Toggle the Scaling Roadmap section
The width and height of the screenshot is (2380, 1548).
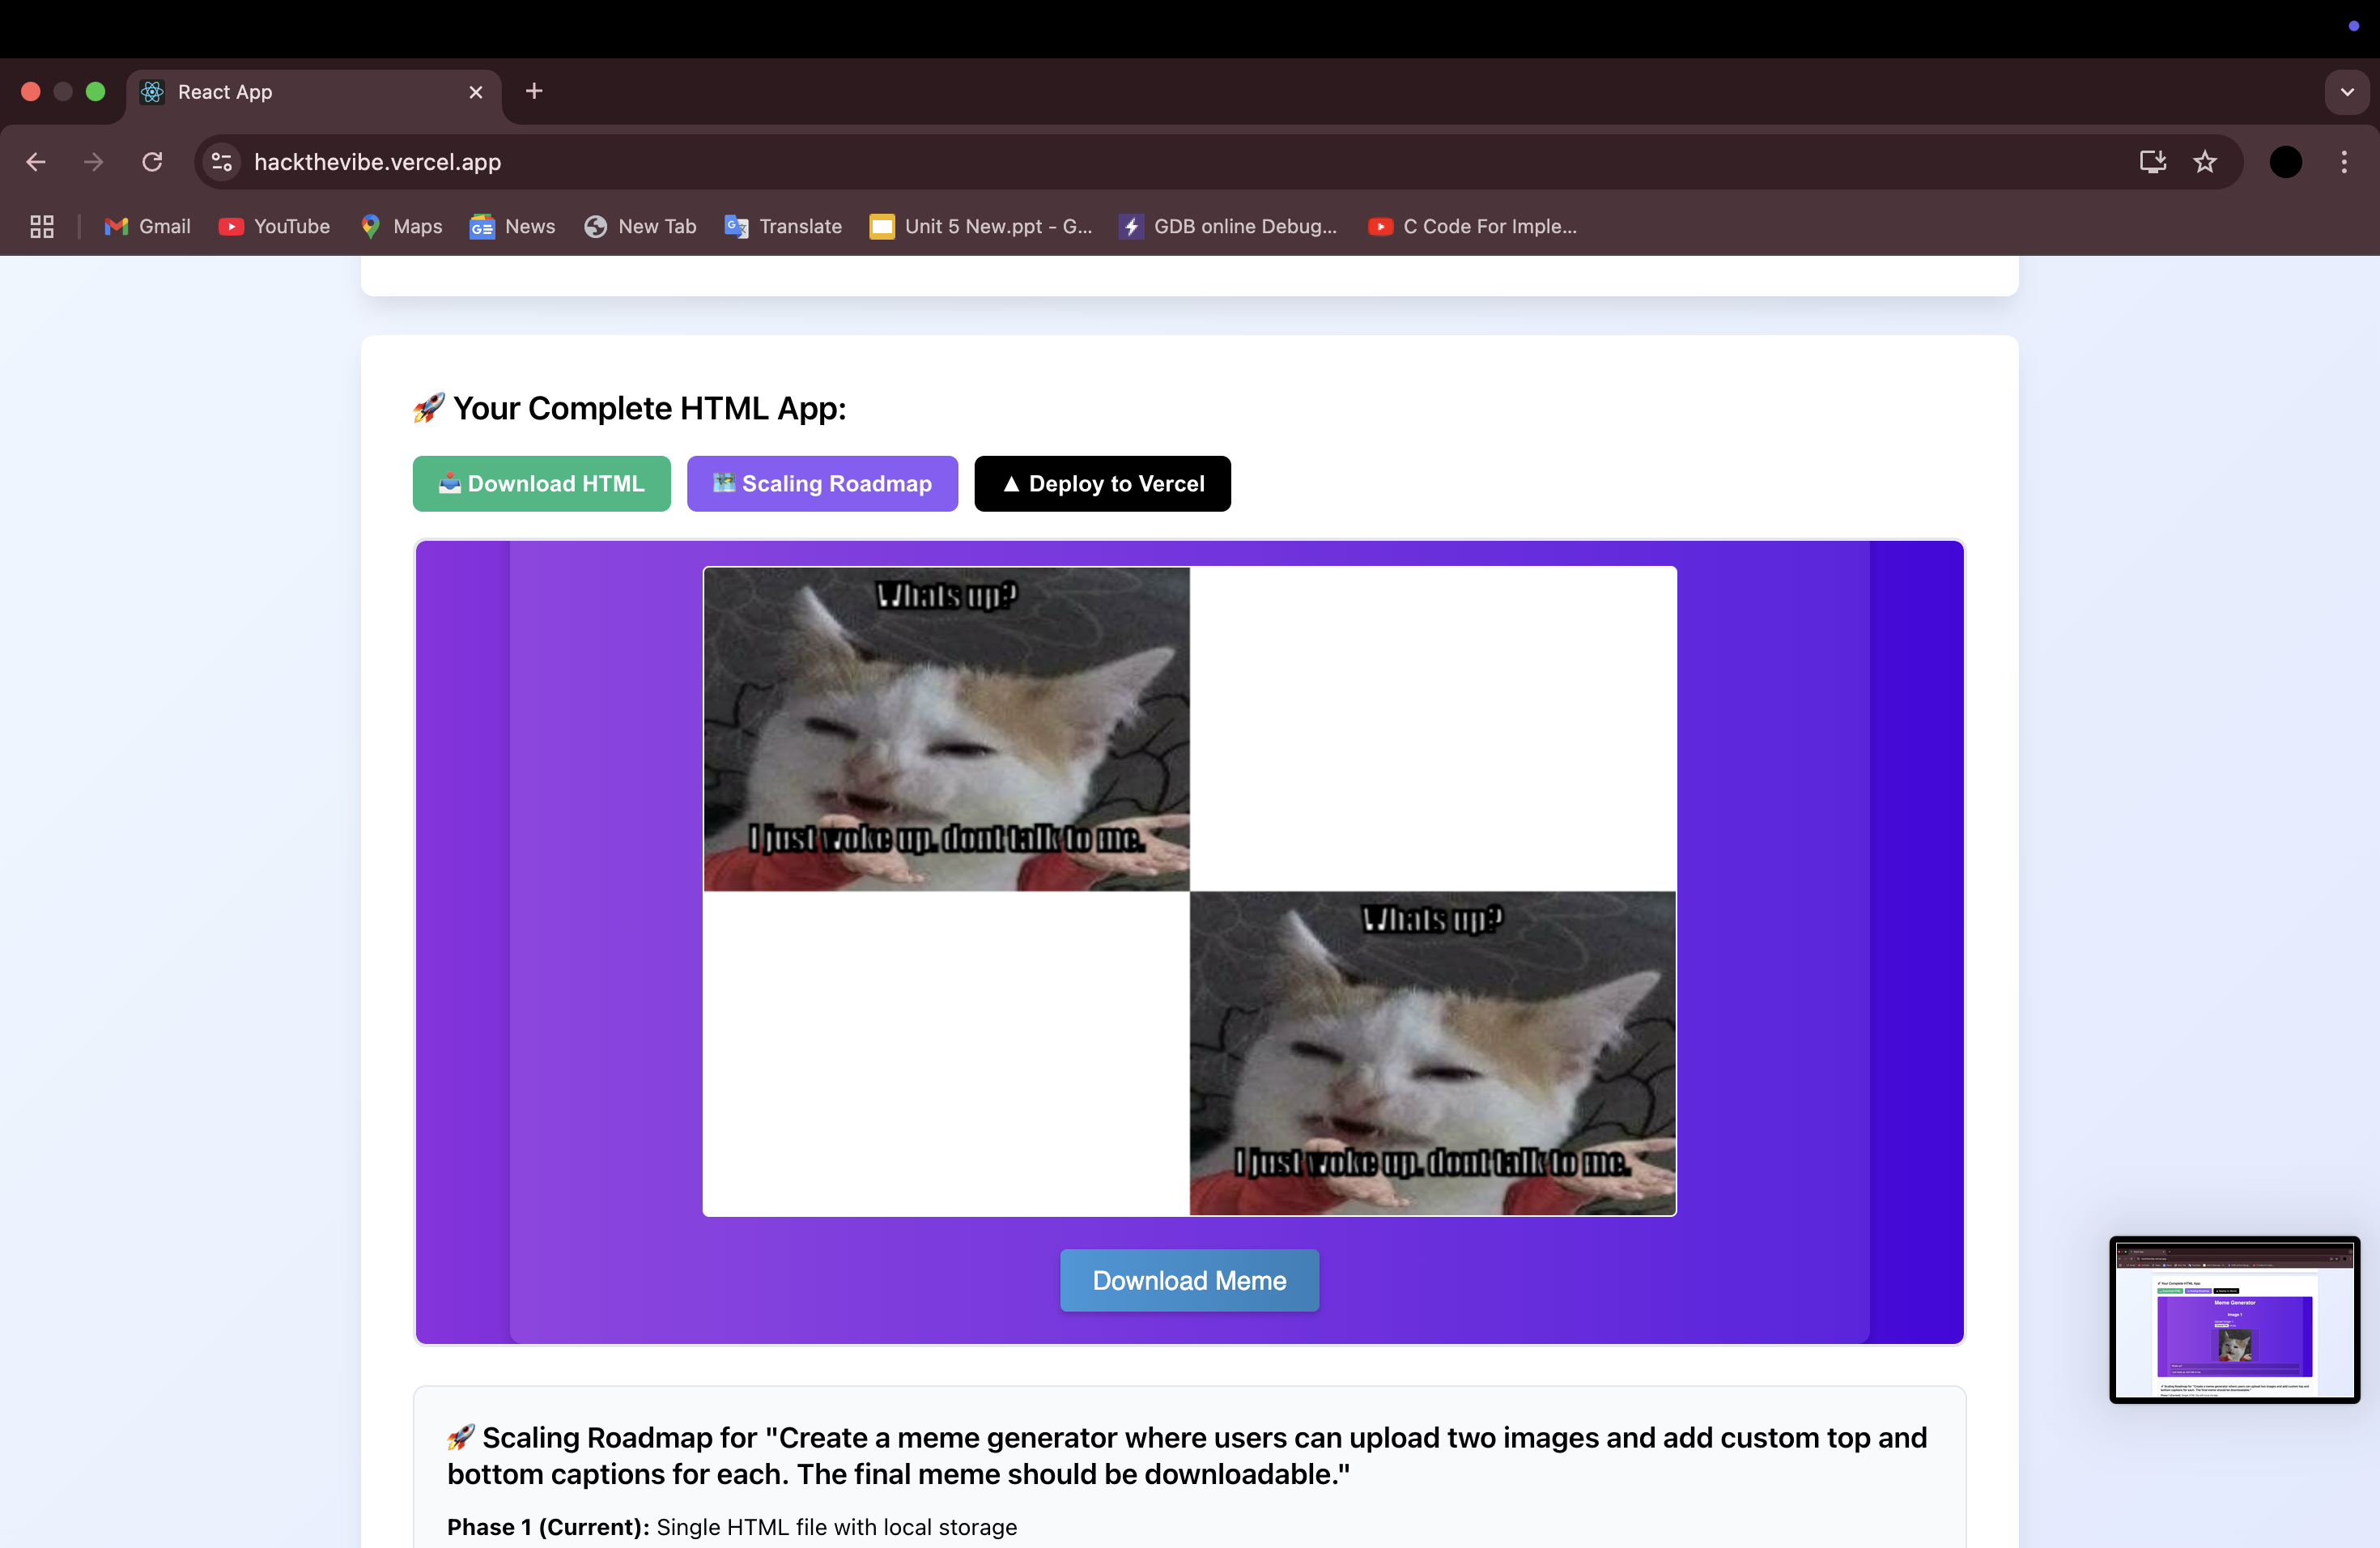coord(822,484)
